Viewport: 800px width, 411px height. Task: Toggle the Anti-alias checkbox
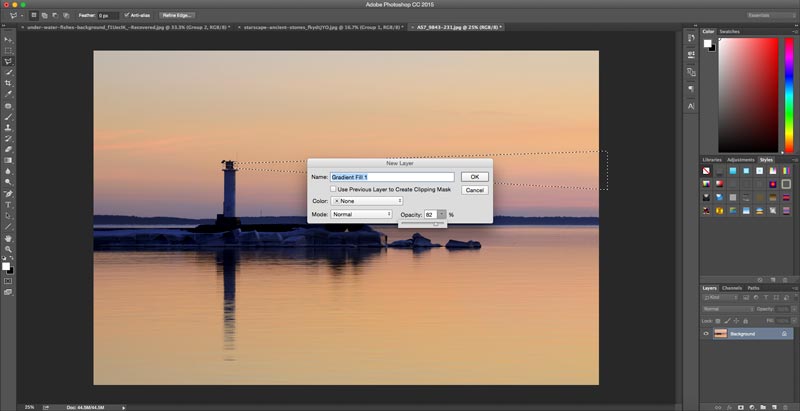(127, 15)
